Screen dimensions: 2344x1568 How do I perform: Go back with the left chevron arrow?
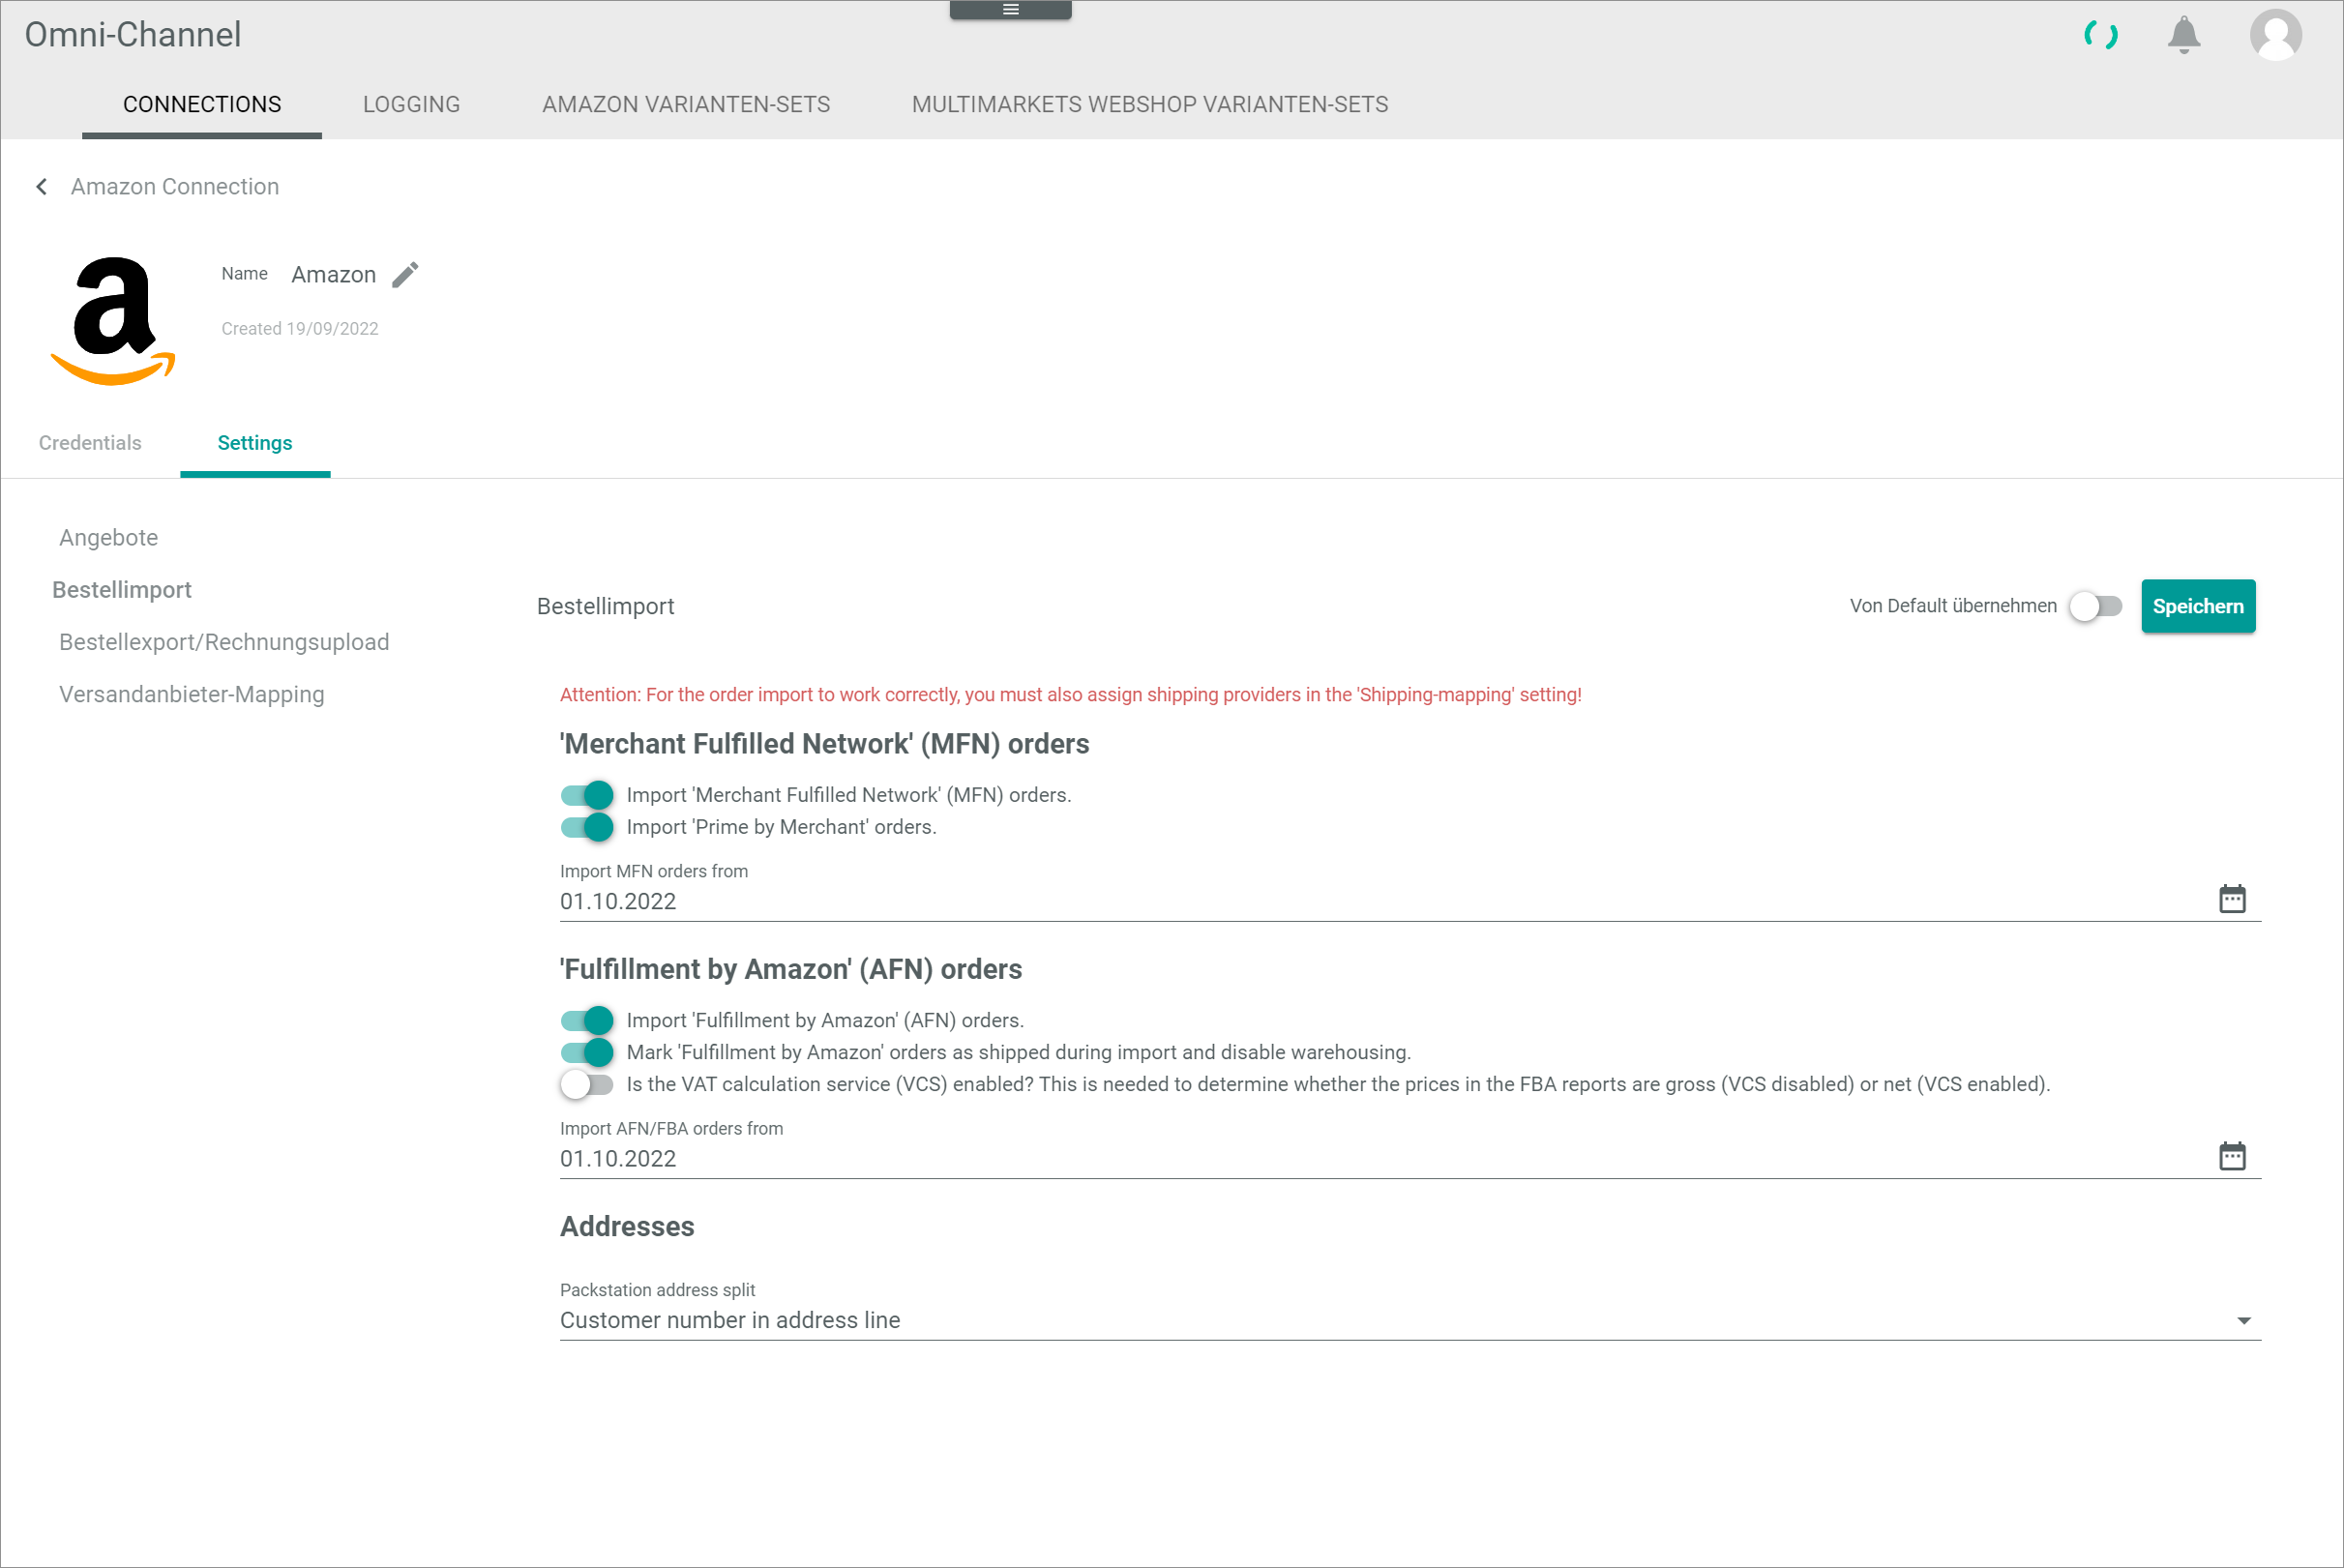pos(42,187)
